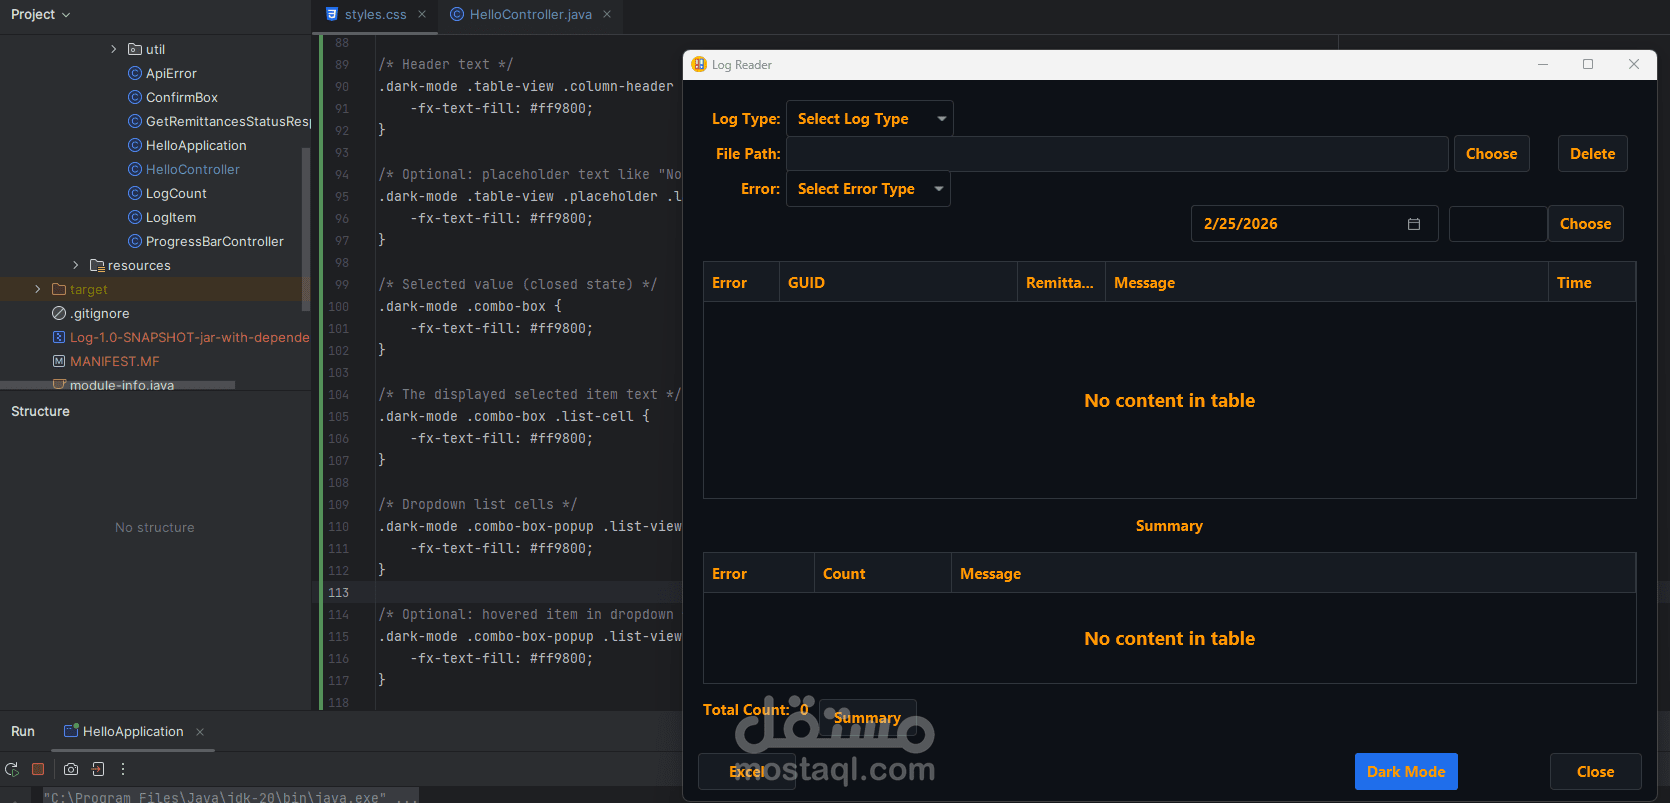Click the File Path text field
1670x803 pixels.
tap(1117, 154)
